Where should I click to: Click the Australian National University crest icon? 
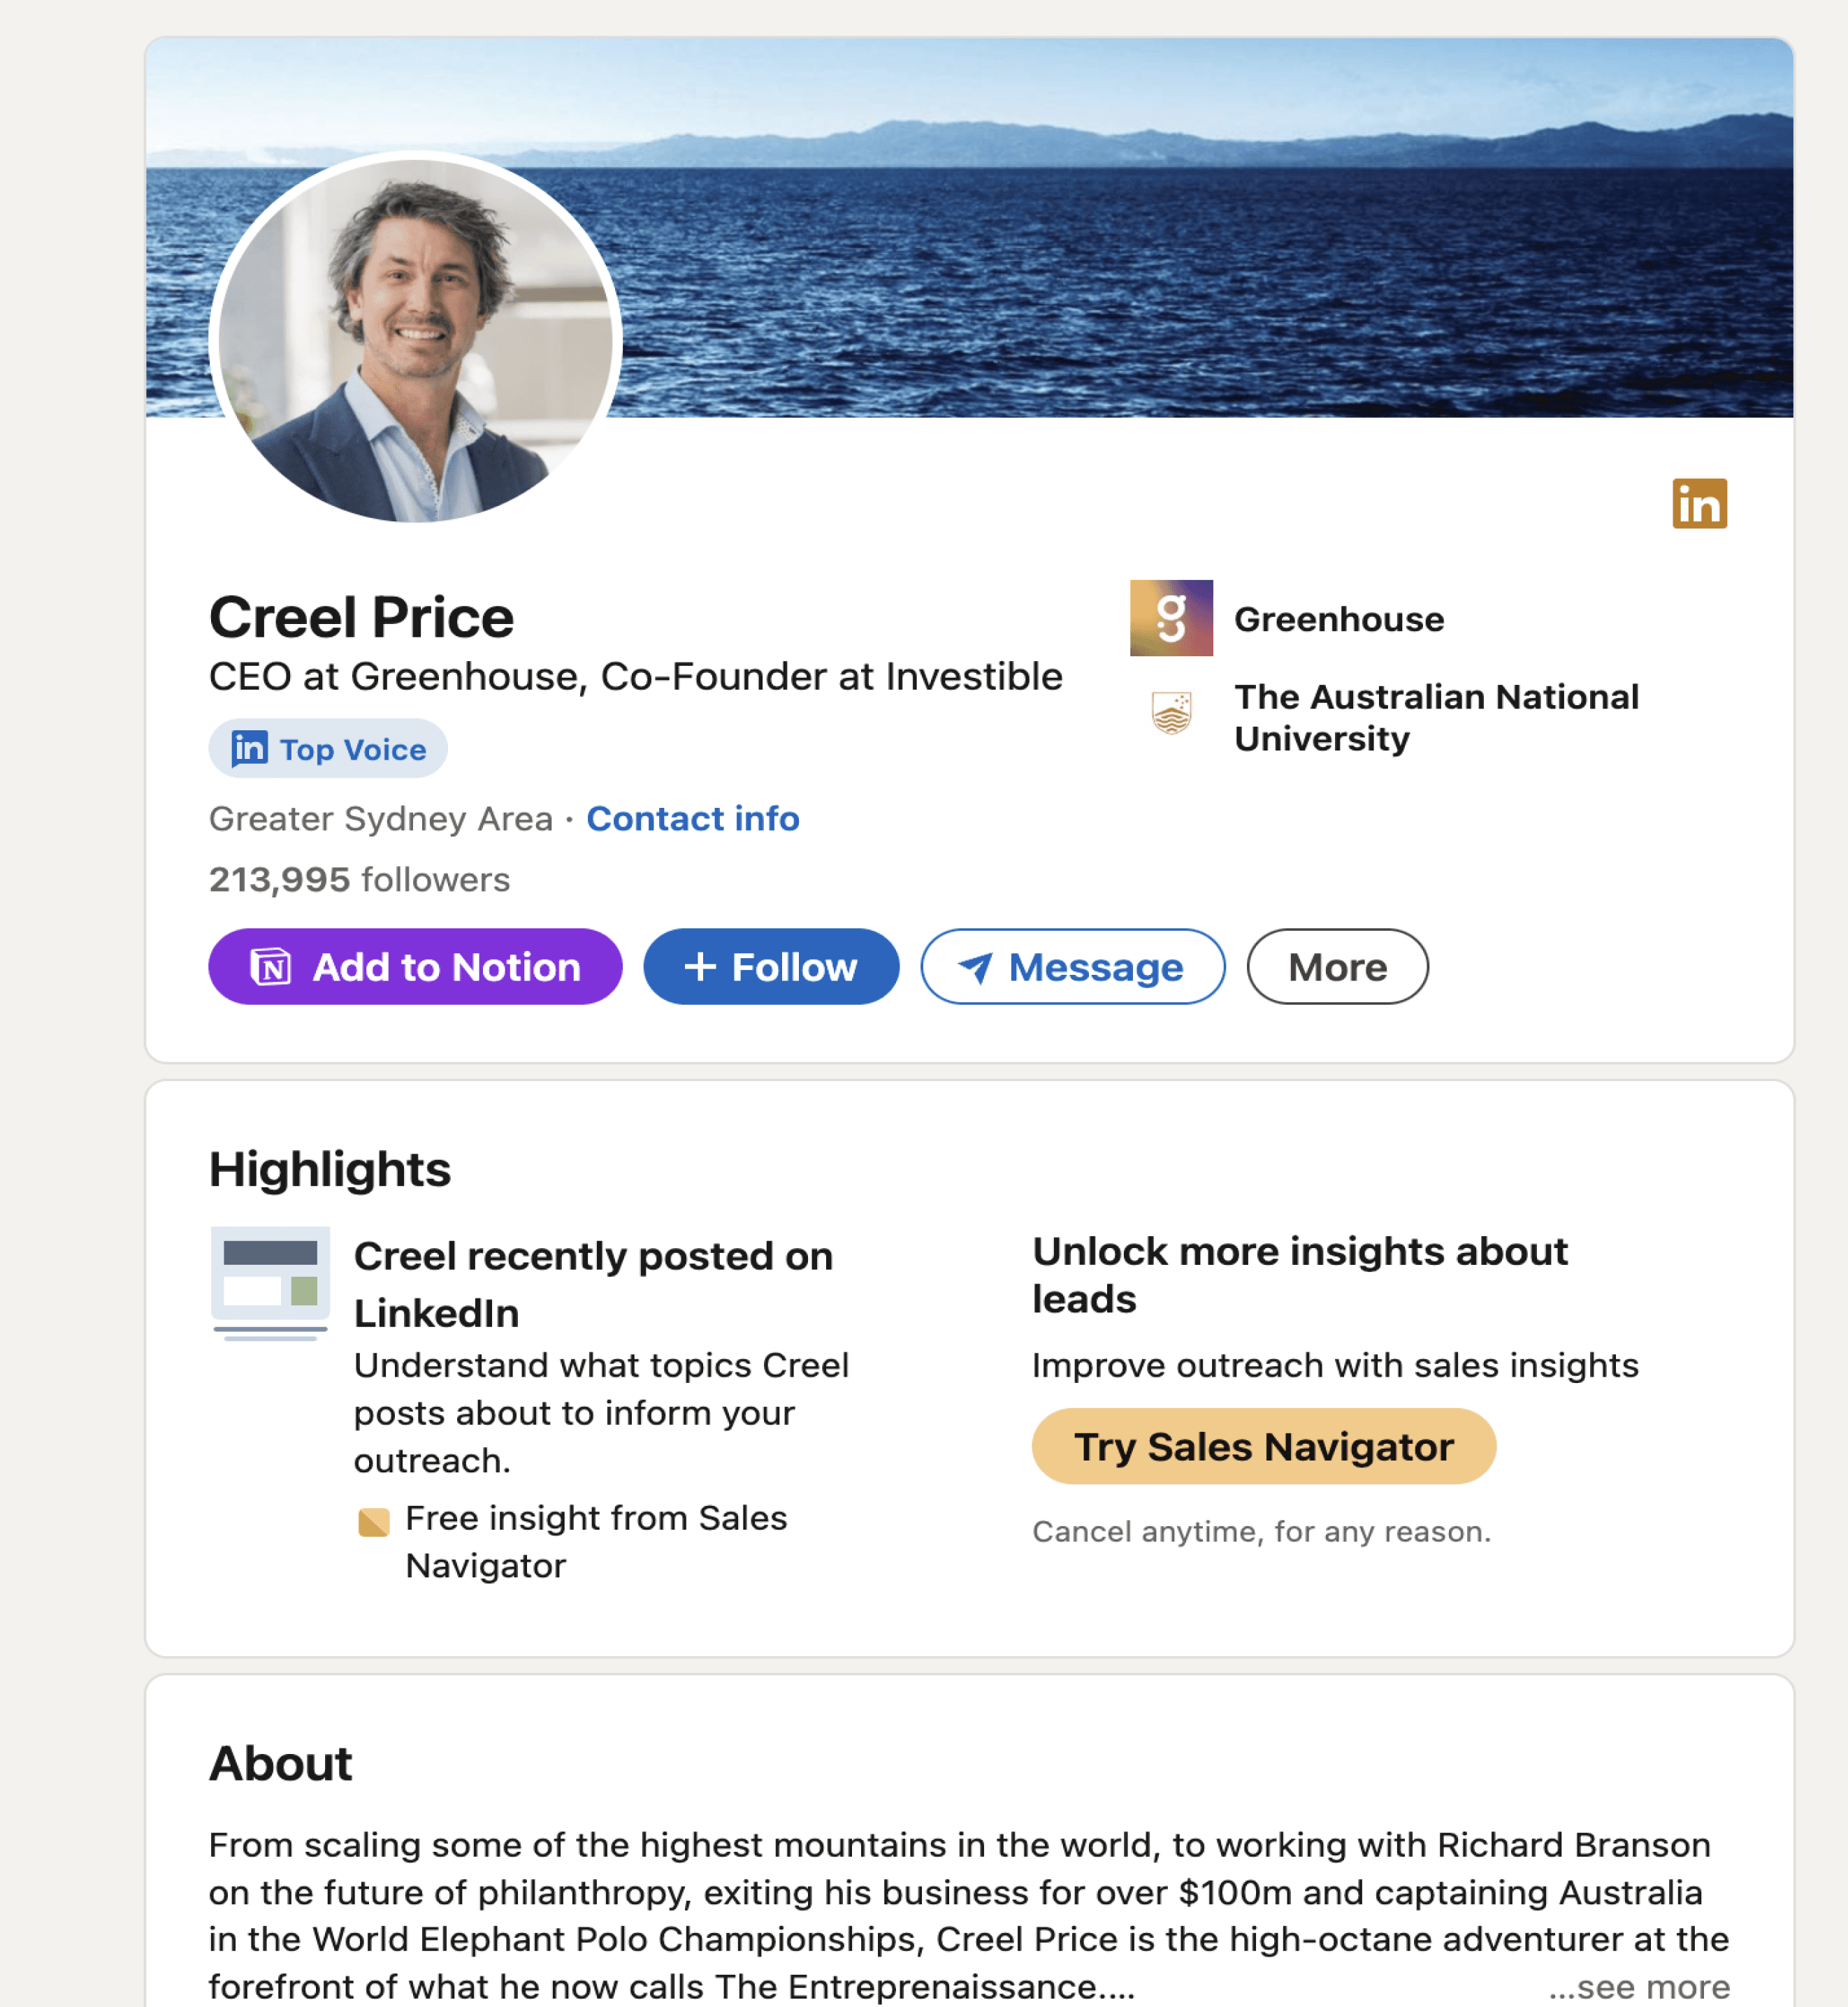[x=1171, y=713]
